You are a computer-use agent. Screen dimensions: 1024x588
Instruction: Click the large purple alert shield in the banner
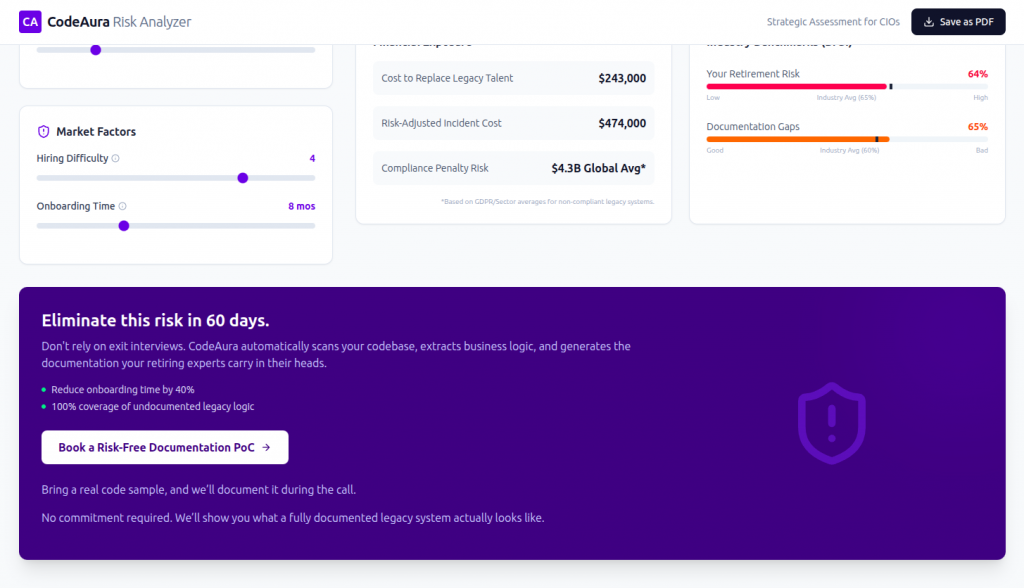[x=831, y=421]
